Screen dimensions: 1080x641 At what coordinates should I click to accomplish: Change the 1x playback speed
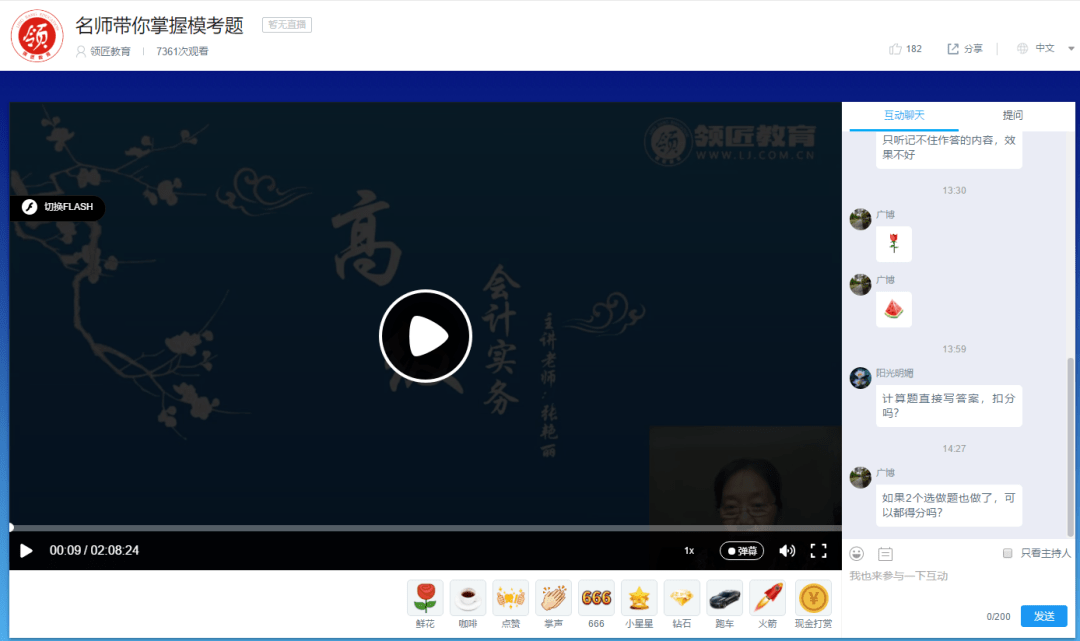point(689,551)
